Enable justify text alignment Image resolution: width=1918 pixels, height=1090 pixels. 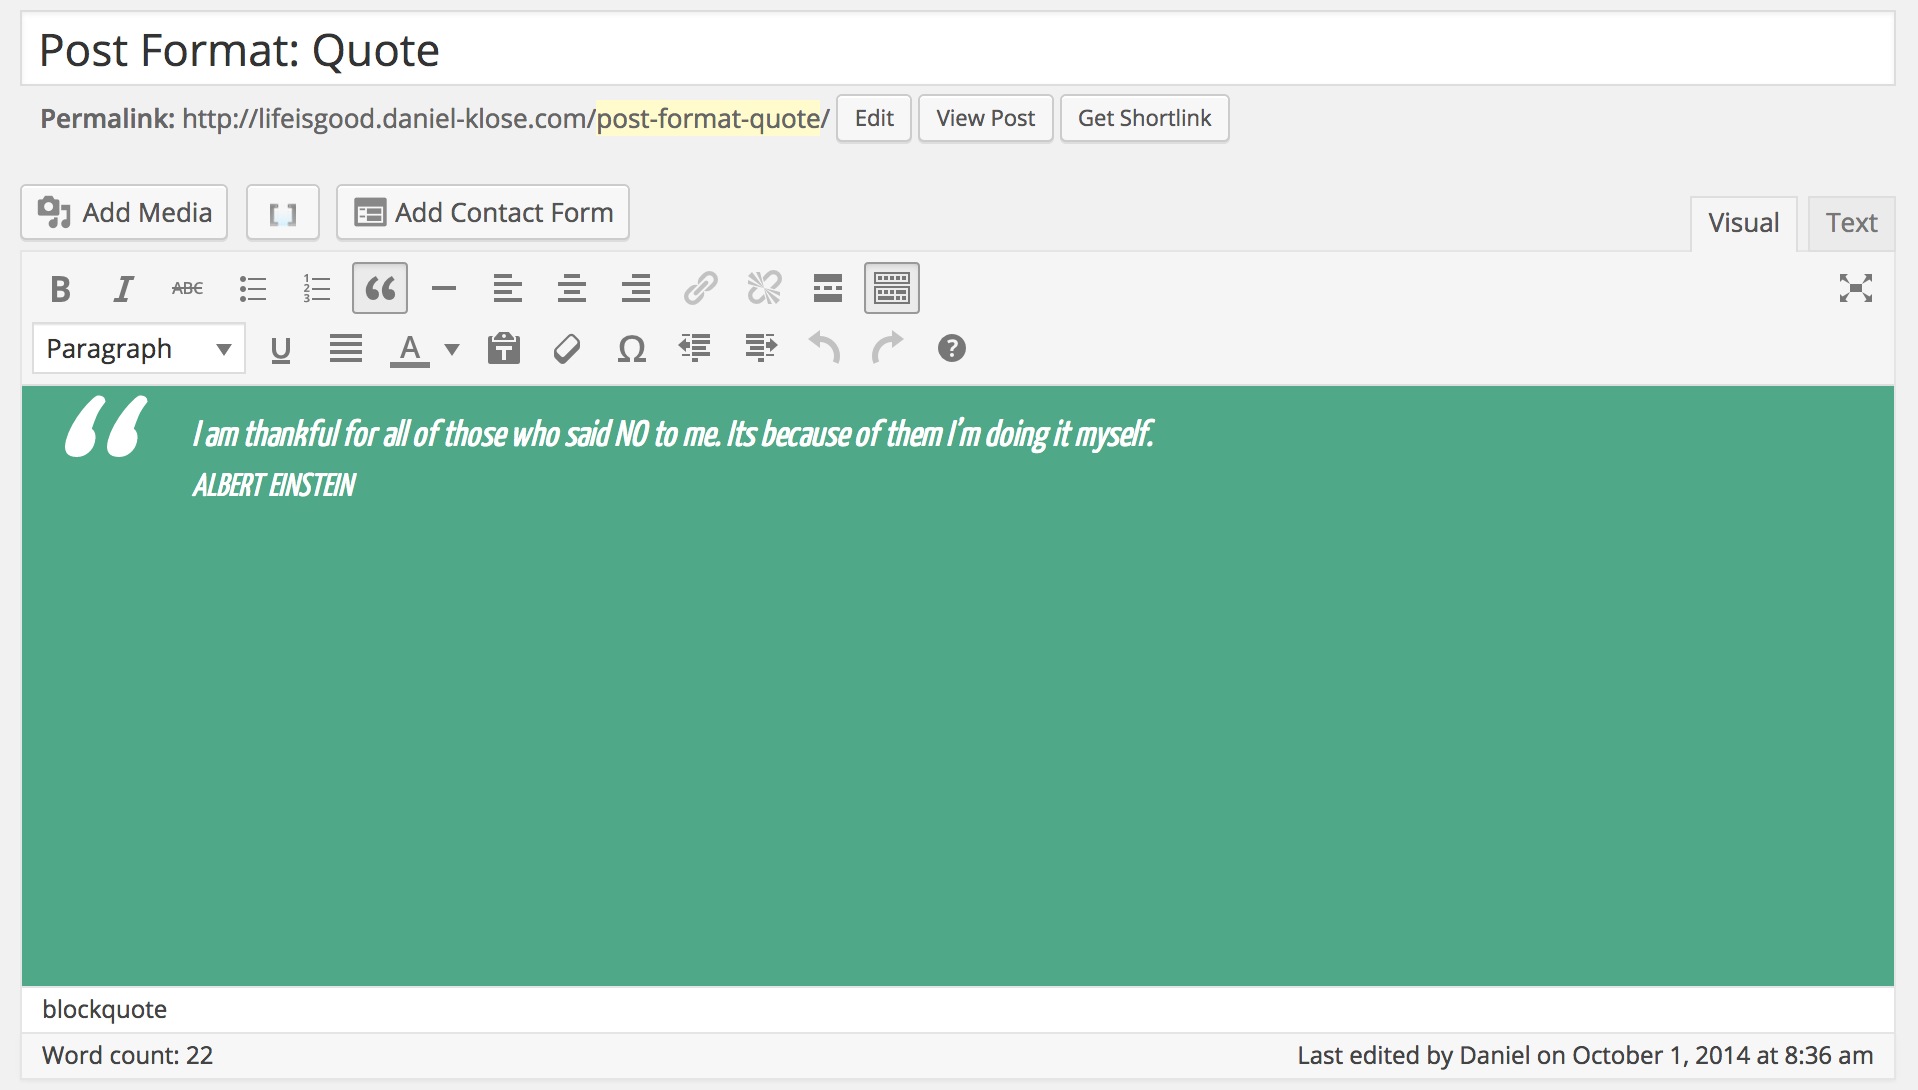(x=345, y=349)
